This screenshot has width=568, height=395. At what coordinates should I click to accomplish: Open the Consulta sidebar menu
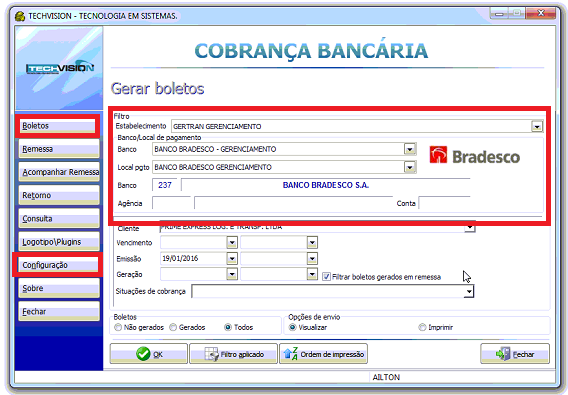59,219
